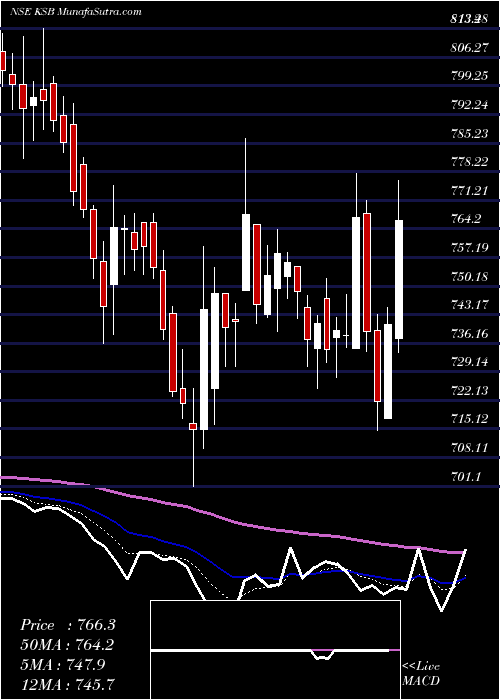This screenshot has width=500, height=700.
Task: Select the 715.12 price axis label
Action: (x=469, y=419)
